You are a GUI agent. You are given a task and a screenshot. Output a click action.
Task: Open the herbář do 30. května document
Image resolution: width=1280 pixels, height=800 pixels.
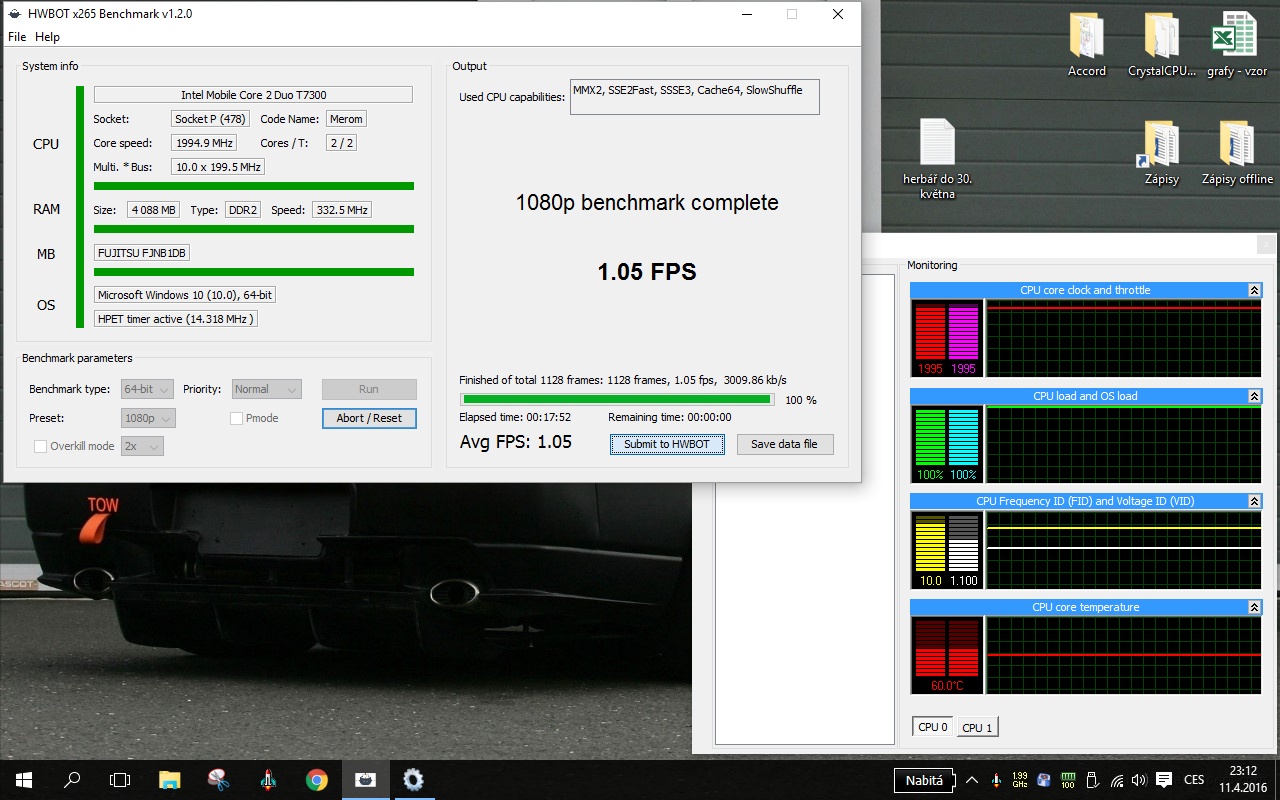tap(937, 160)
